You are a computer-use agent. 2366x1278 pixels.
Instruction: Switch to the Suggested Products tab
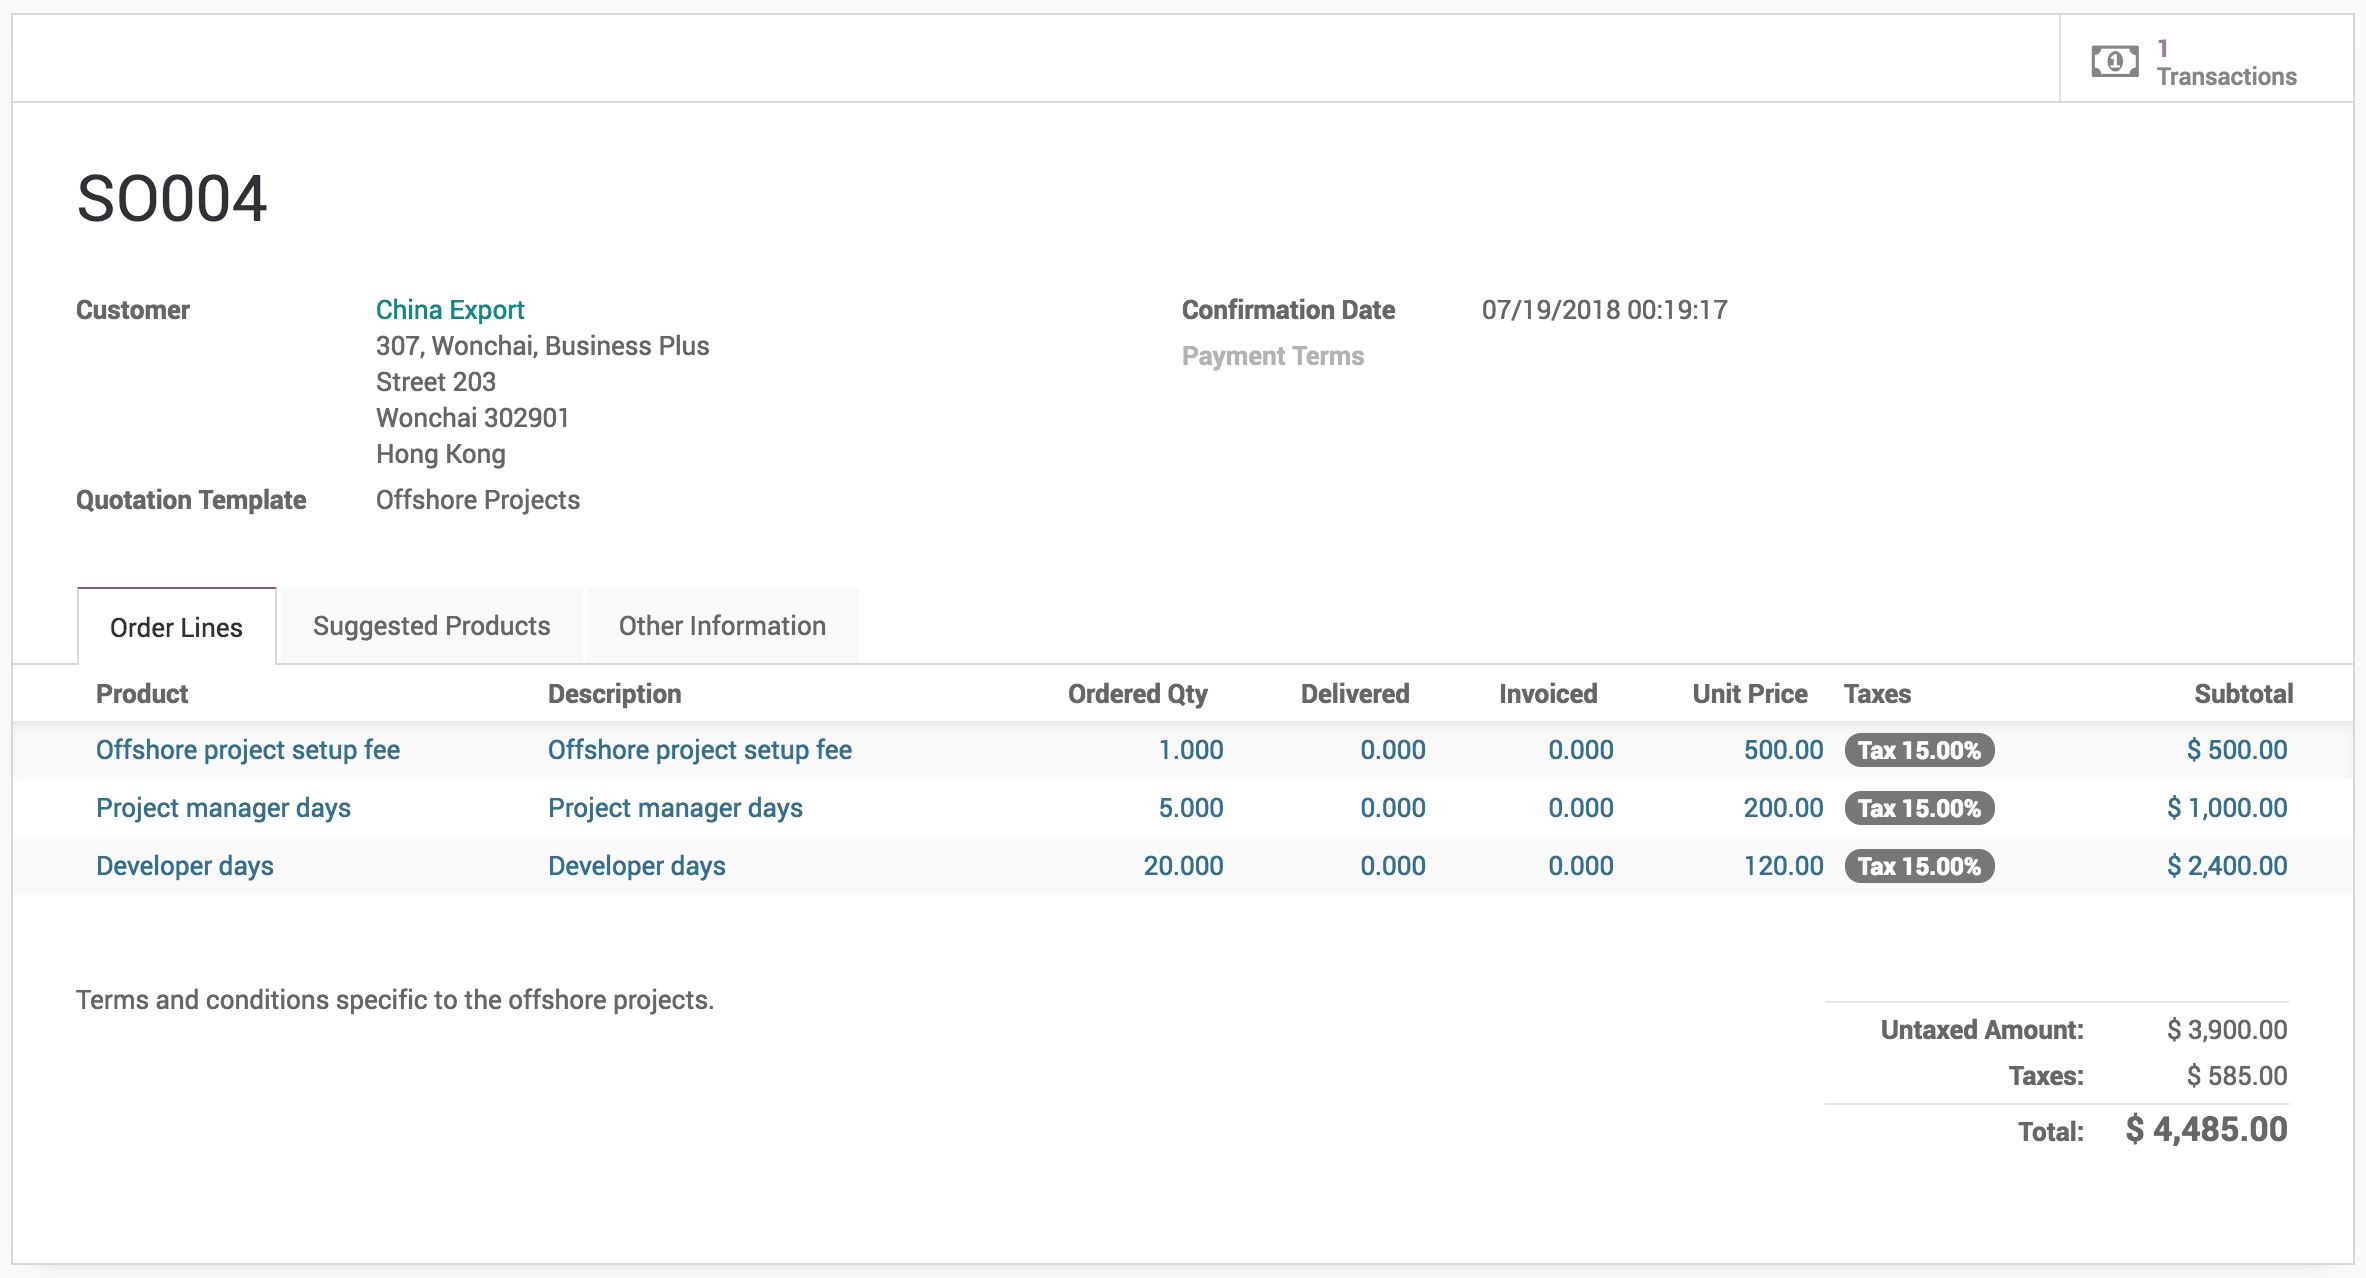point(431,626)
